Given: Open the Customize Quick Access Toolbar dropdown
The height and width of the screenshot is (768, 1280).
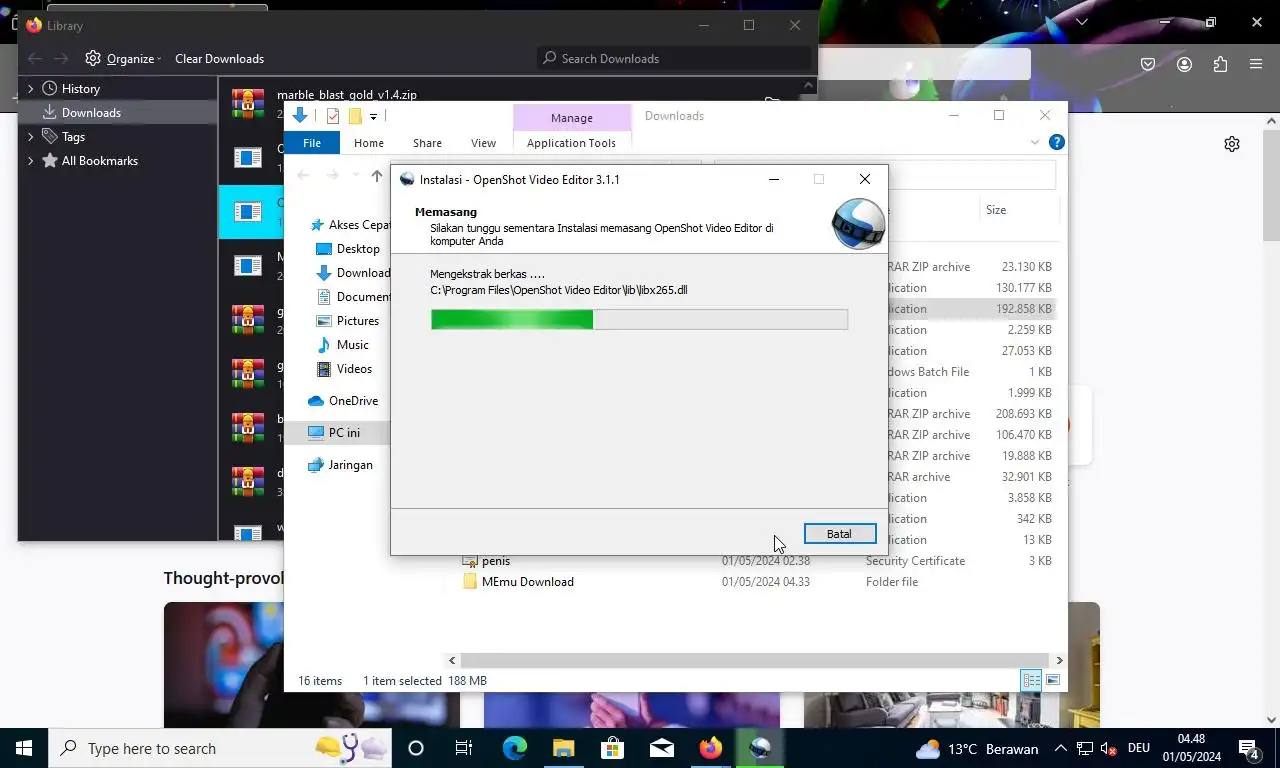Looking at the screenshot, I should 374,117.
